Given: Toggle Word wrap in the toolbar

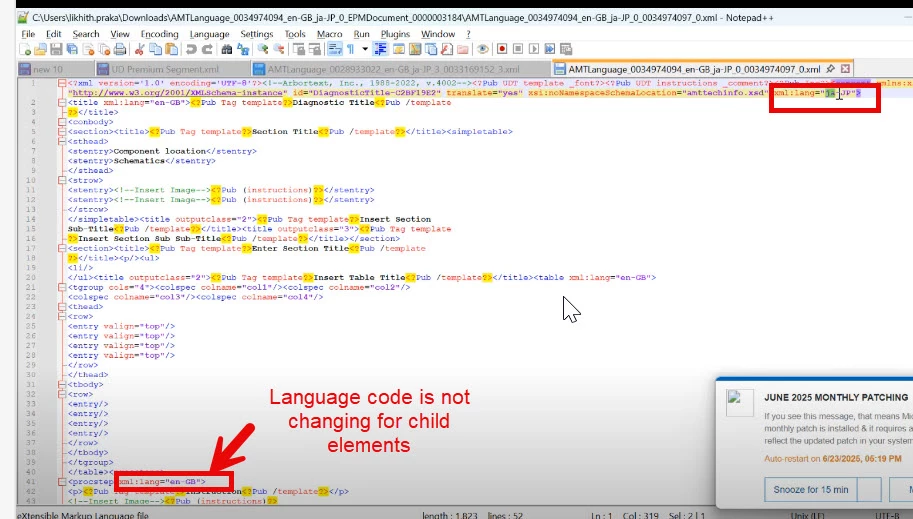Looking at the screenshot, I should tap(335, 49).
